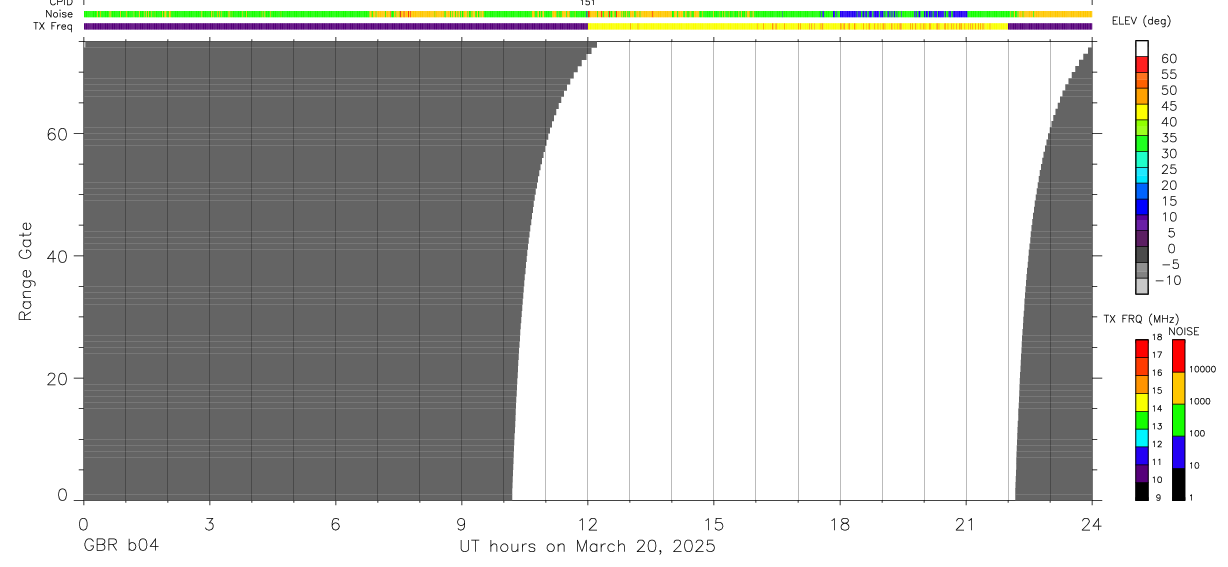Click the '100' label on the NOISE legend
This screenshot has height=567, width=1228.
1197,433
